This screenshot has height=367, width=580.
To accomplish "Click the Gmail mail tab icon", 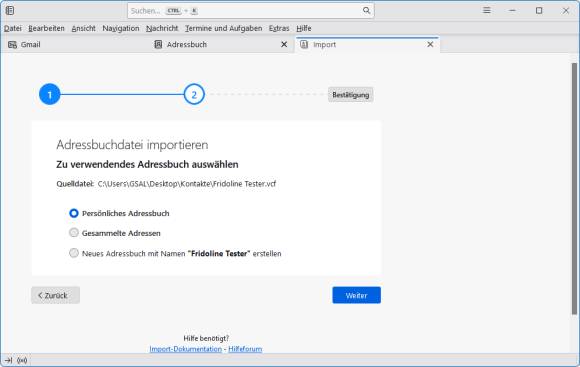I will tap(12, 45).
